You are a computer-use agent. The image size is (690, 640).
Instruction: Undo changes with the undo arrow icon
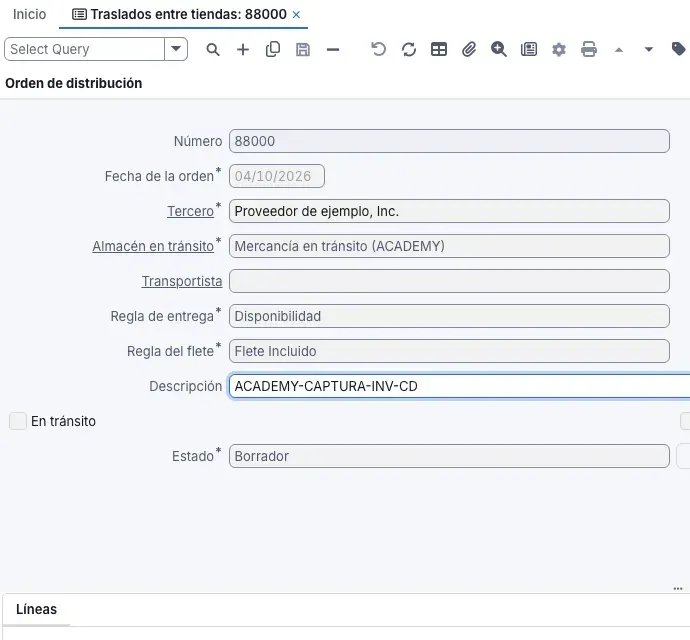(378, 49)
